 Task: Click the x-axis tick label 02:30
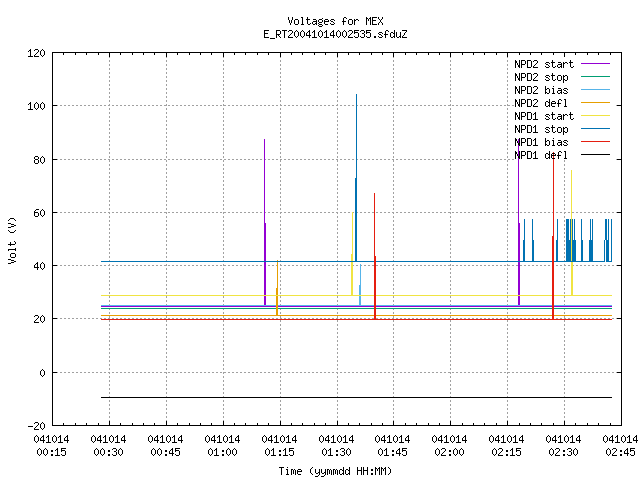click(563, 452)
